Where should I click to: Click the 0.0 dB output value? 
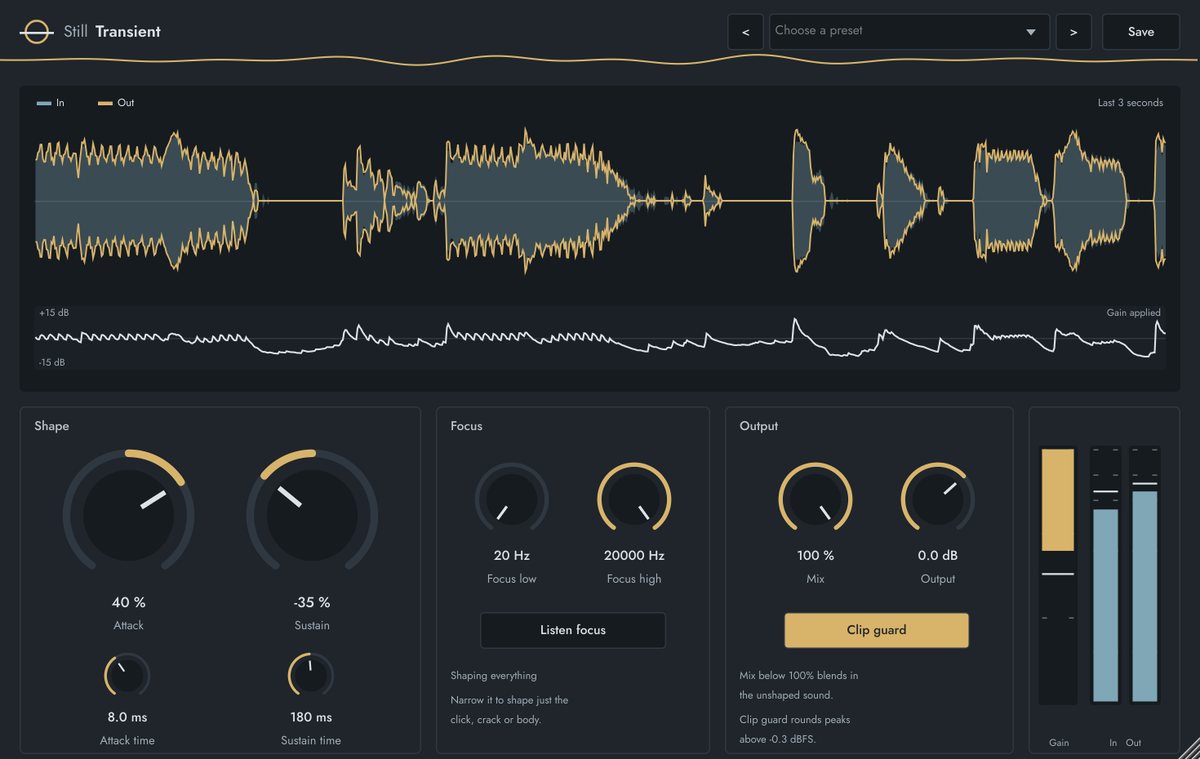point(938,555)
